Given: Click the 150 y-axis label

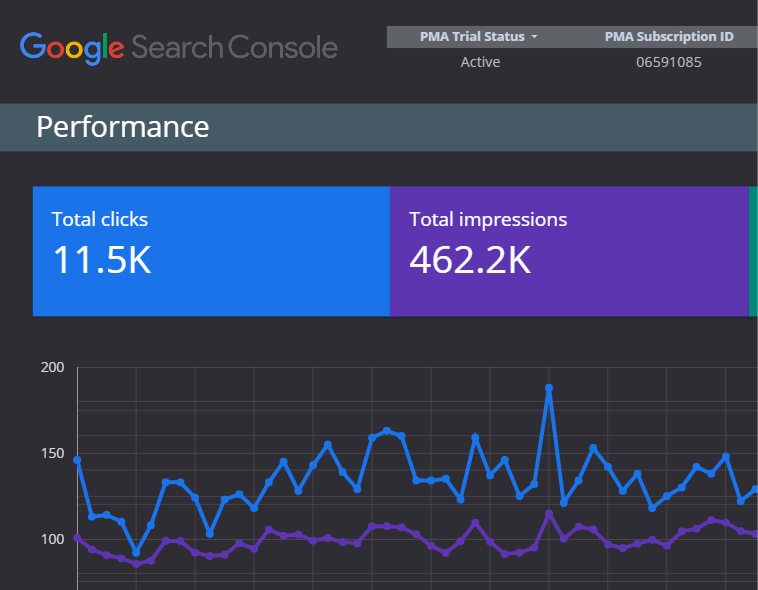Looking at the screenshot, I should click(52, 454).
